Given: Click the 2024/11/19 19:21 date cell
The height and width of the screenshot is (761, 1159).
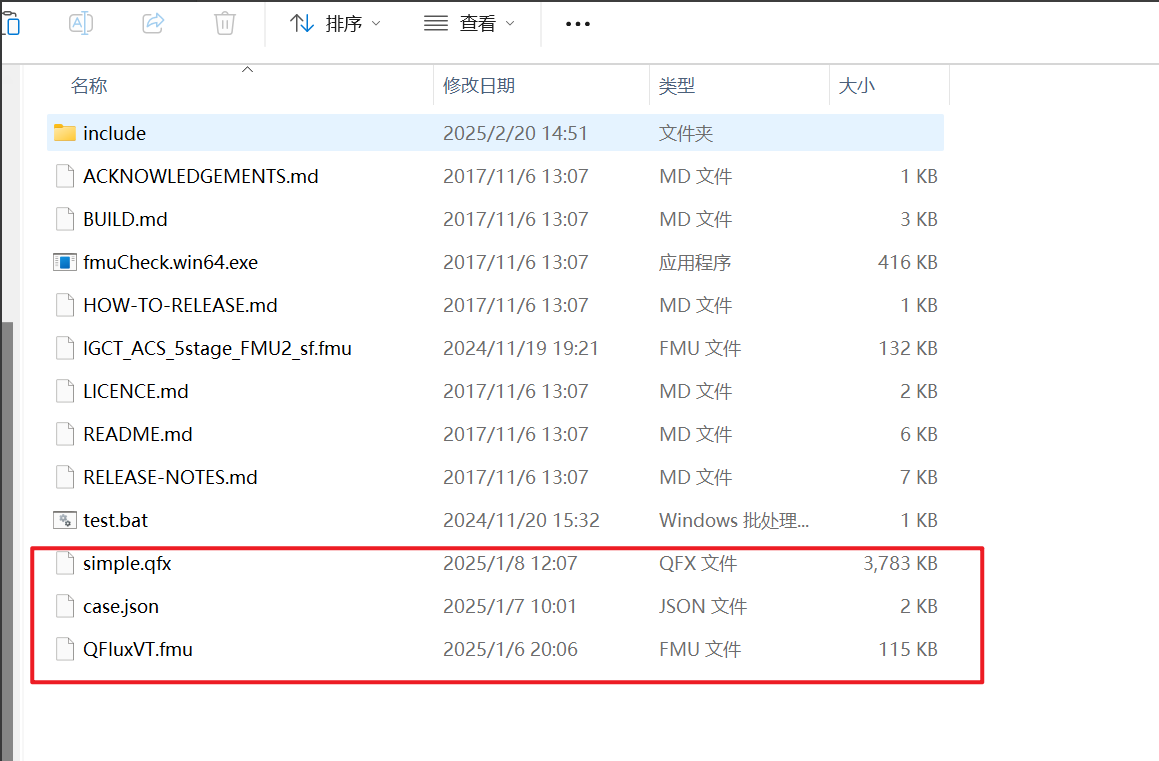Looking at the screenshot, I should pos(520,348).
